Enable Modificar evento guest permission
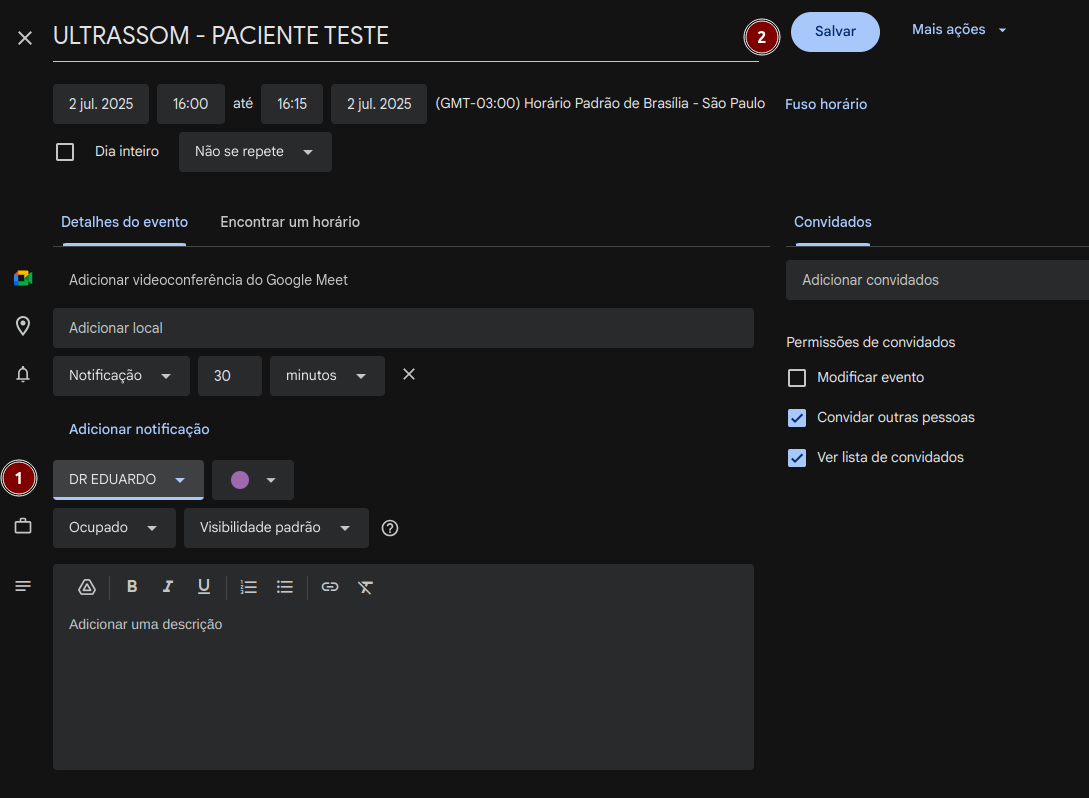 (x=797, y=378)
